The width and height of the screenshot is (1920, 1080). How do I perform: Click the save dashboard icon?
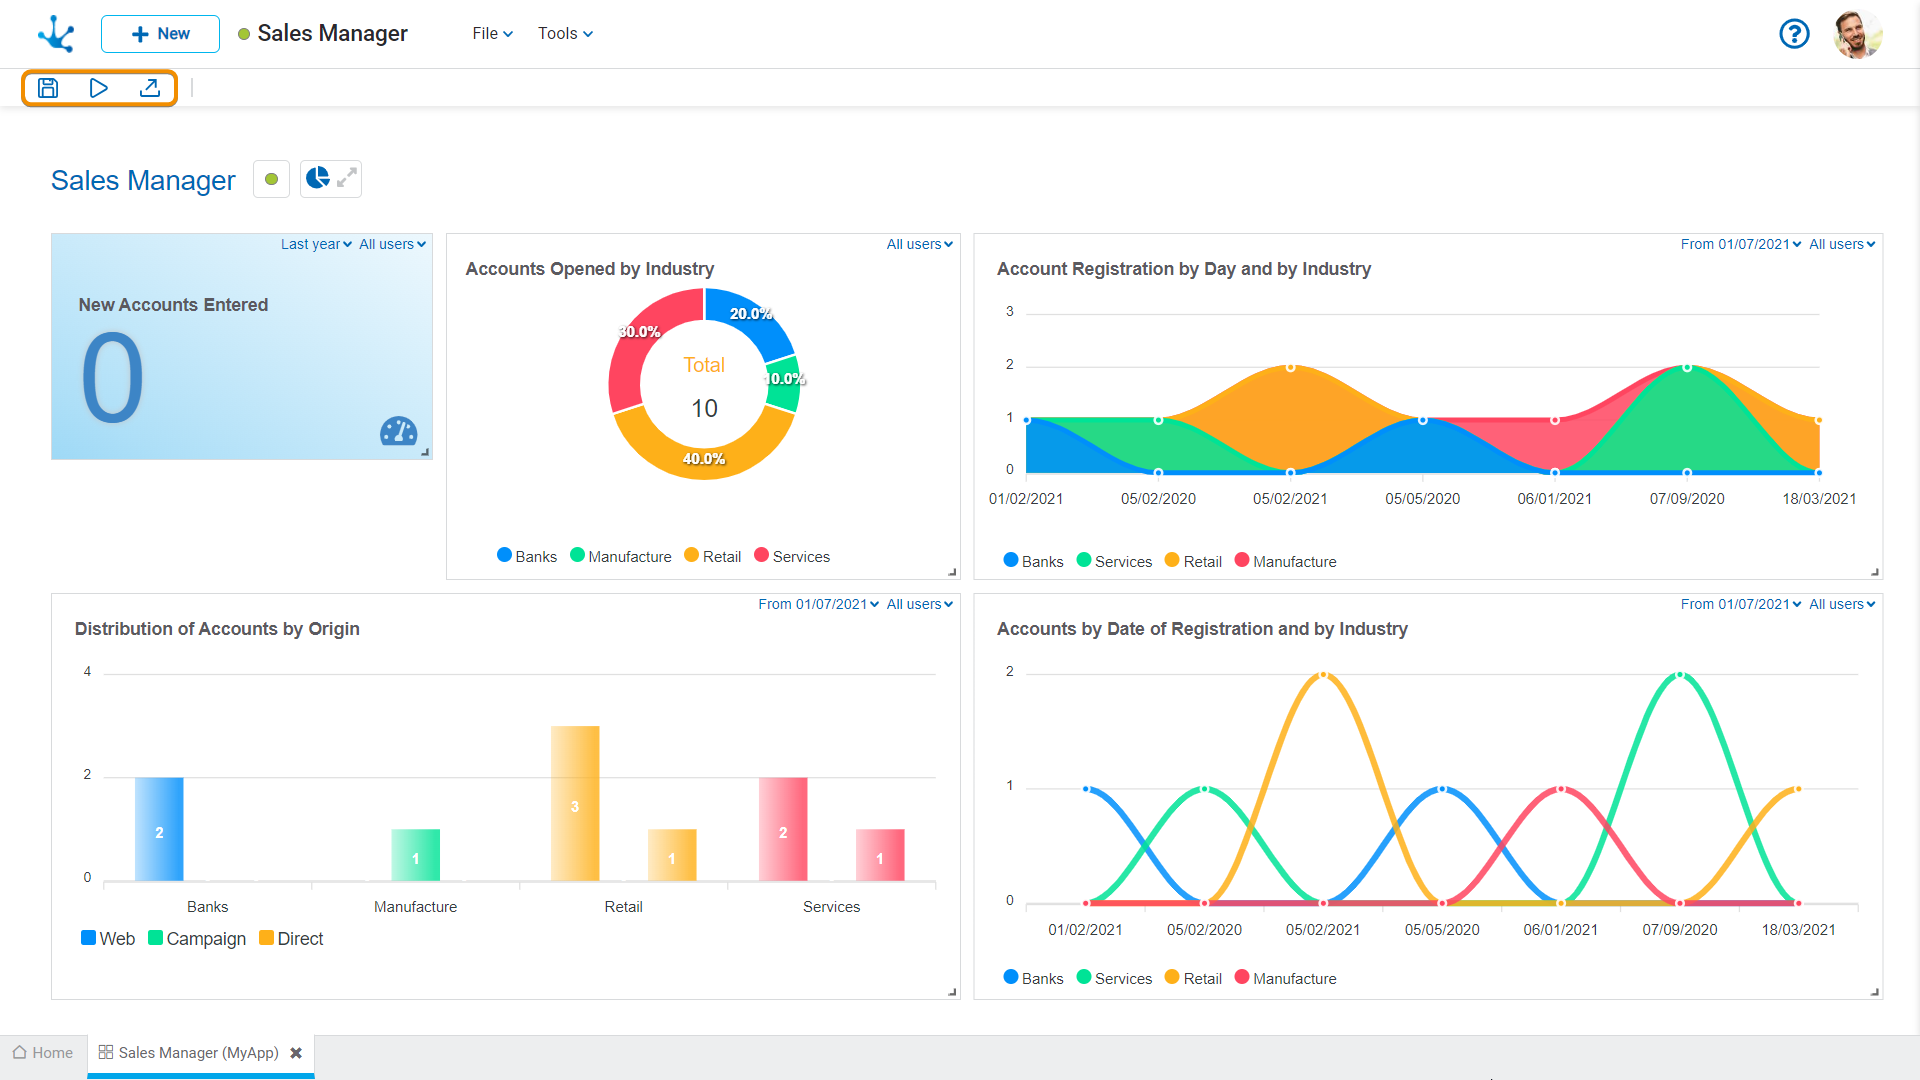pyautogui.click(x=48, y=88)
